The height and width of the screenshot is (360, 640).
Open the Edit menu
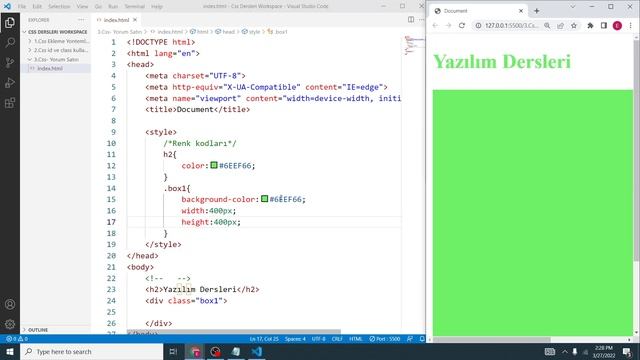coord(37,7)
